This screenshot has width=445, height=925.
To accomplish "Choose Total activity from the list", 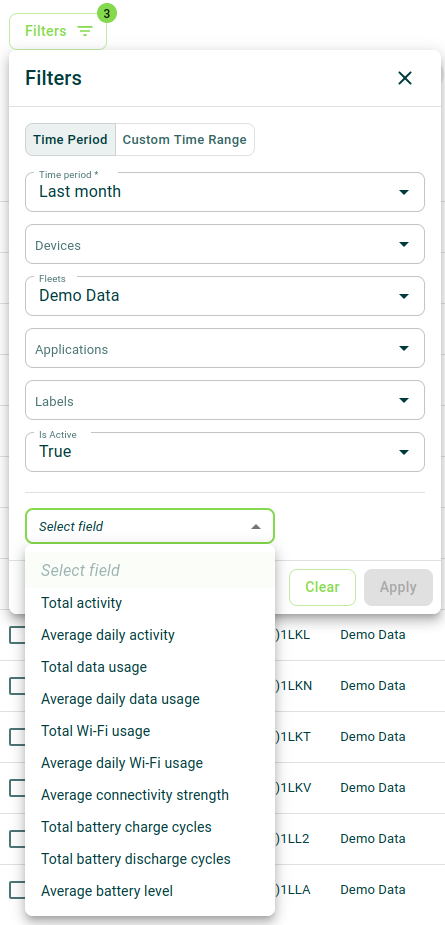I will tap(150, 603).
